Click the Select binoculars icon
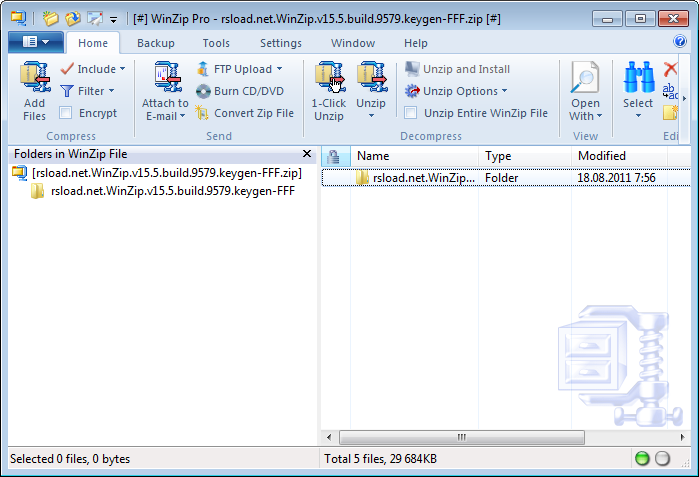Viewport: 699px width, 477px height. click(x=638, y=78)
